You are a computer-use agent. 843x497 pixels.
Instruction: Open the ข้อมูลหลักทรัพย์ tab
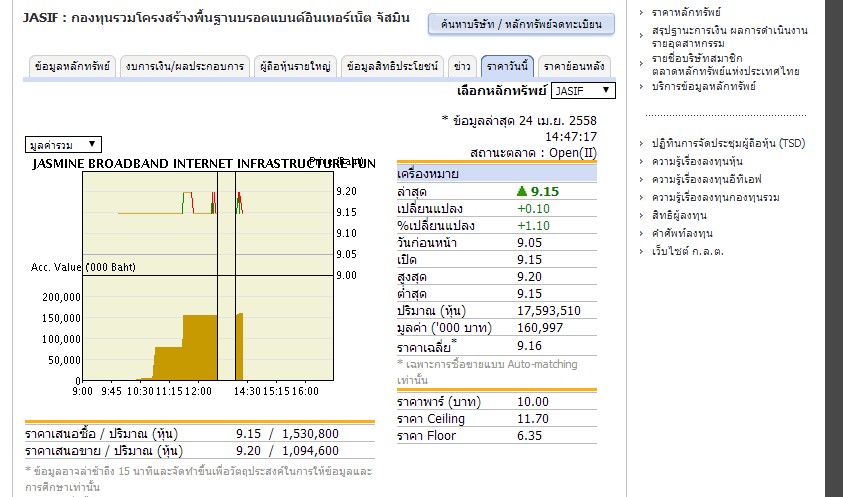click(x=72, y=67)
